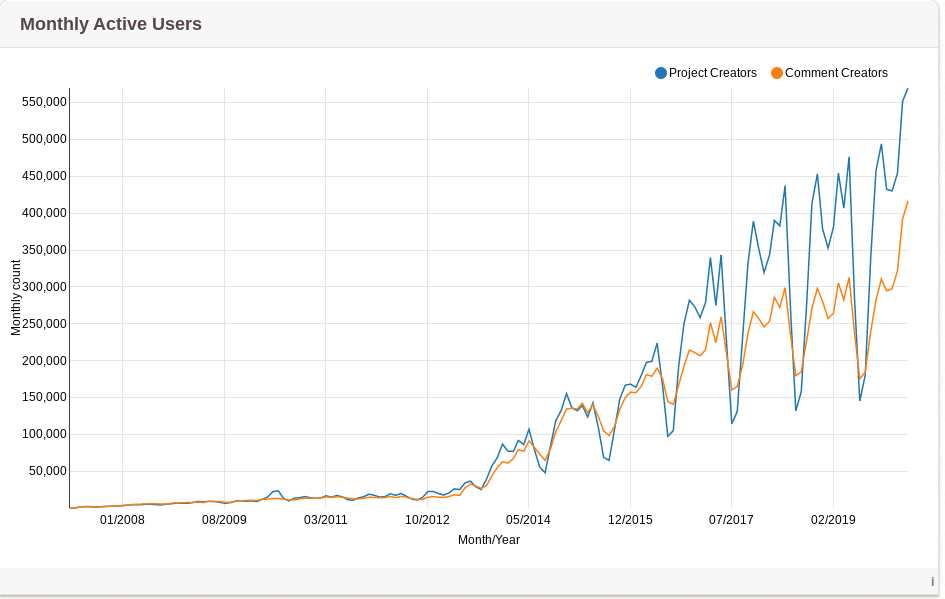This screenshot has width=945, height=599.
Task: Click the Monthly Active Users panel title
Action: click(111, 24)
